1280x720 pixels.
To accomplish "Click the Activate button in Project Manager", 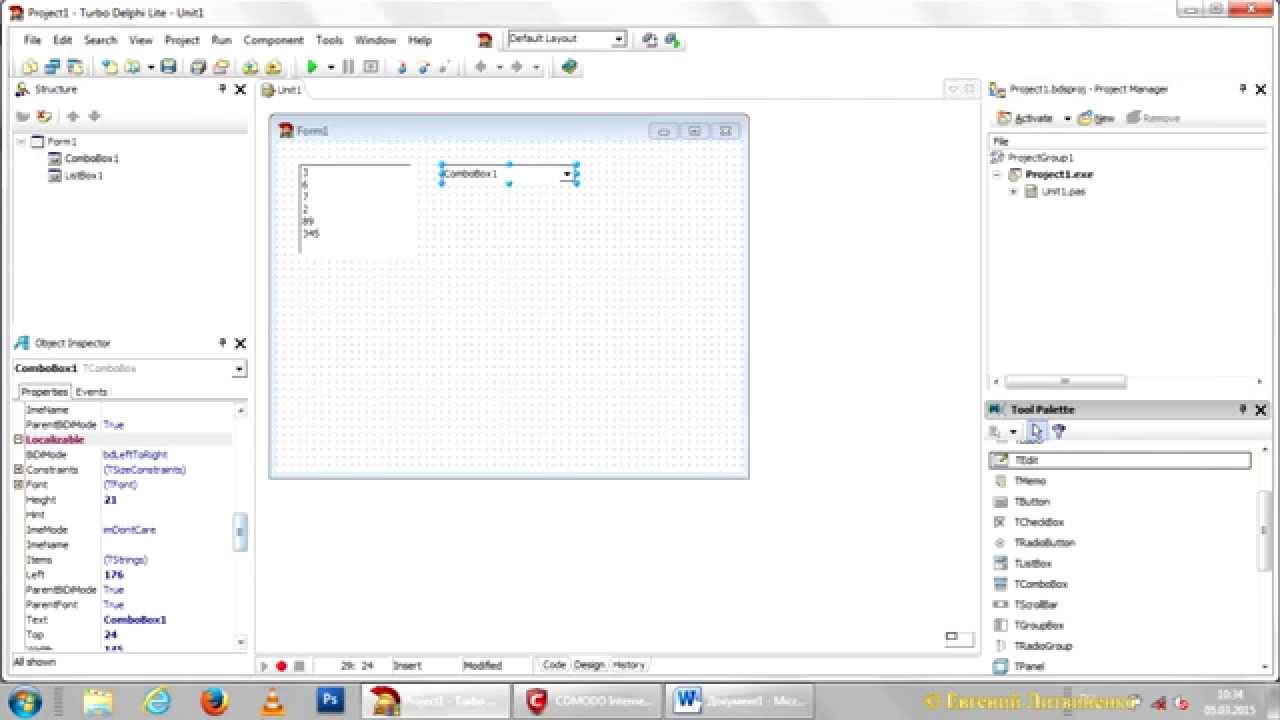I will pos(1025,118).
